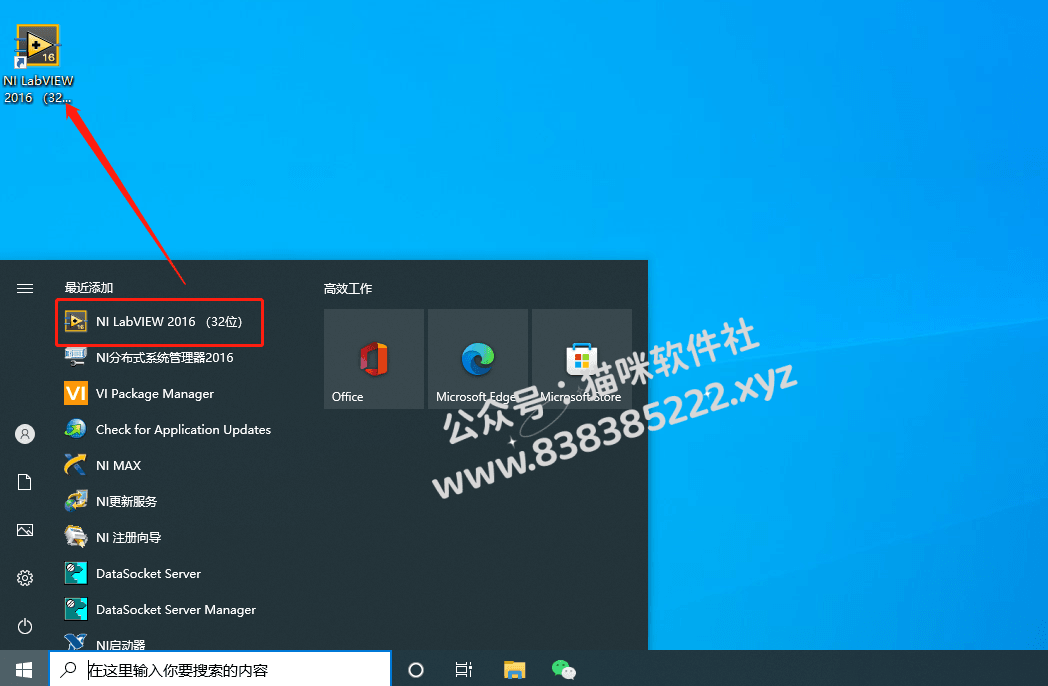Screen dimensions: 1048x686
Task: Expand the Start menu hamburger button
Action: pyautogui.click(x=25, y=288)
